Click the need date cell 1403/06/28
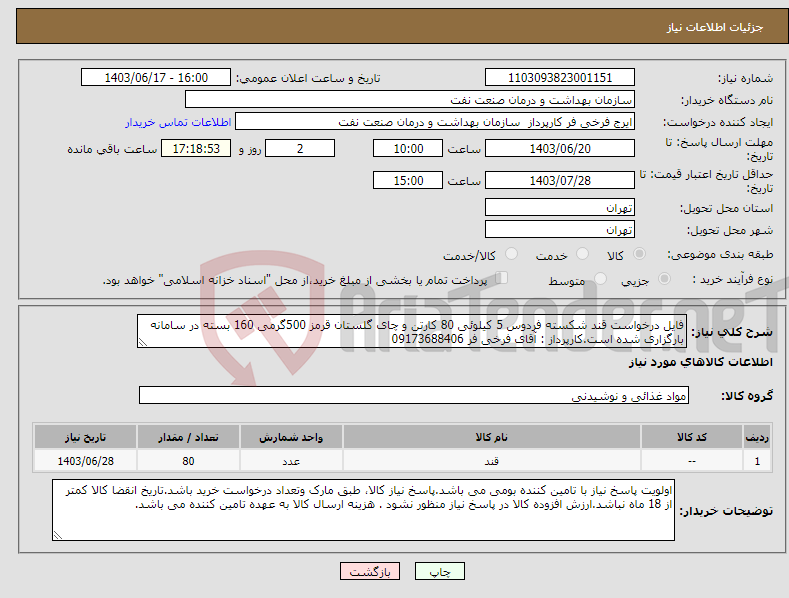Screen dimensions: 789x598 click(x=85, y=461)
